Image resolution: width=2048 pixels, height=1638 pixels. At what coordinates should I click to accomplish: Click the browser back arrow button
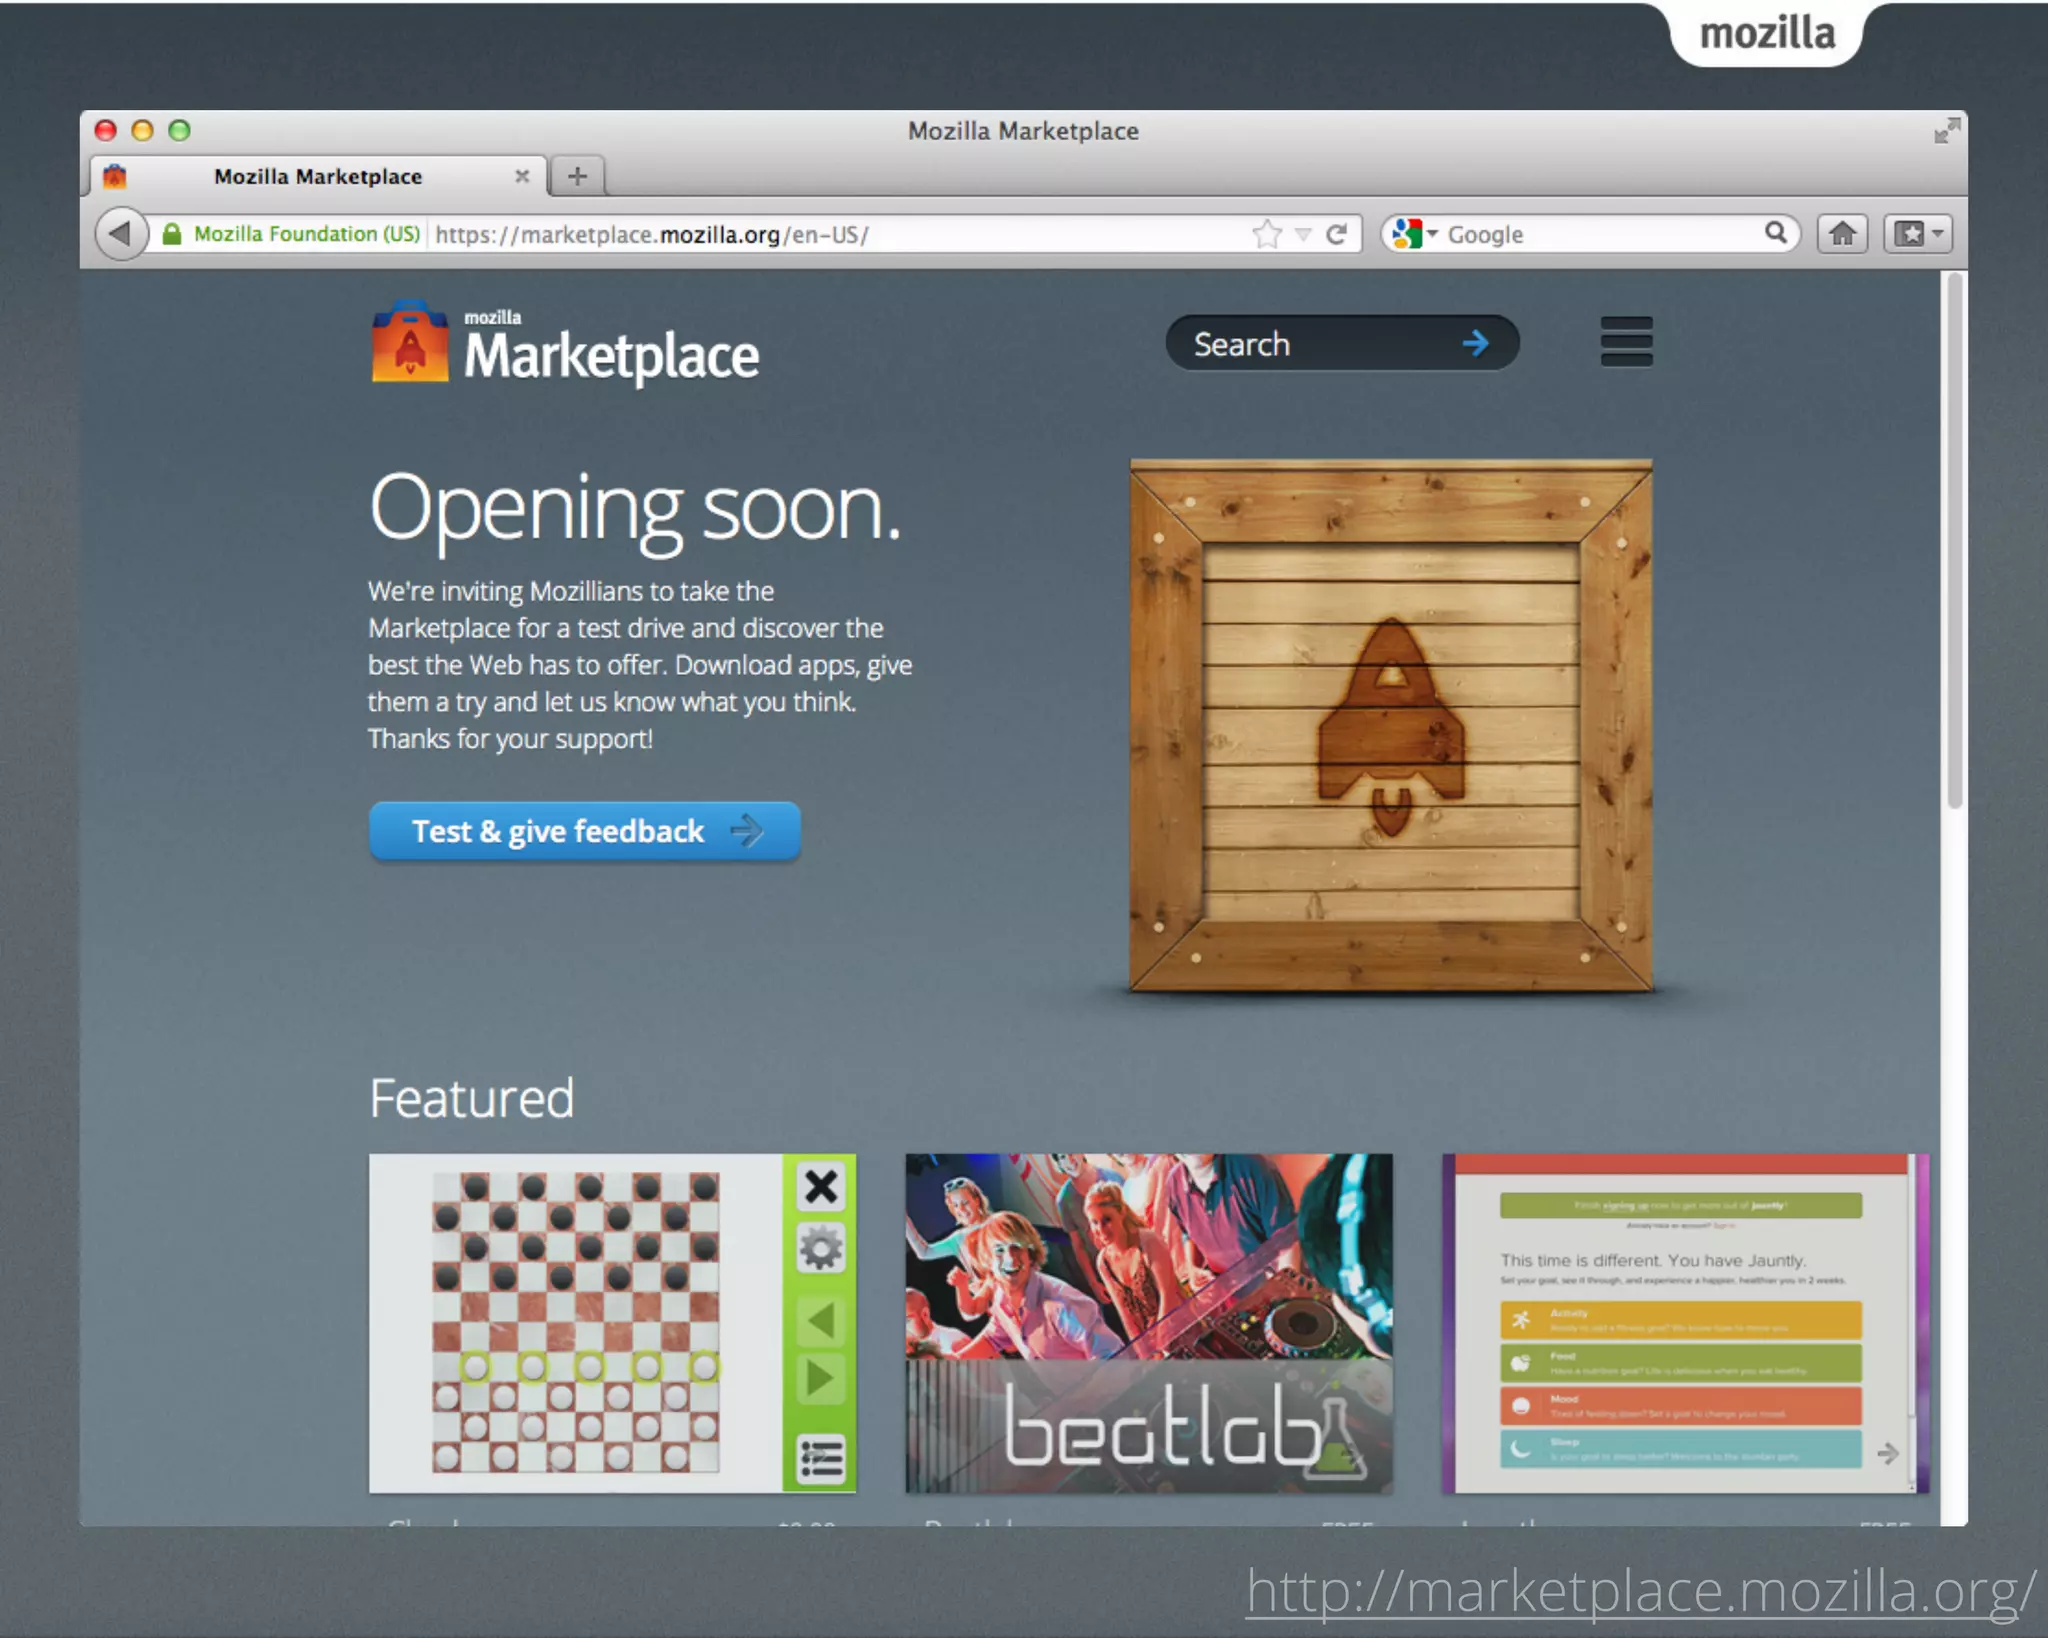pyautogui.click(x=121, y=234)
